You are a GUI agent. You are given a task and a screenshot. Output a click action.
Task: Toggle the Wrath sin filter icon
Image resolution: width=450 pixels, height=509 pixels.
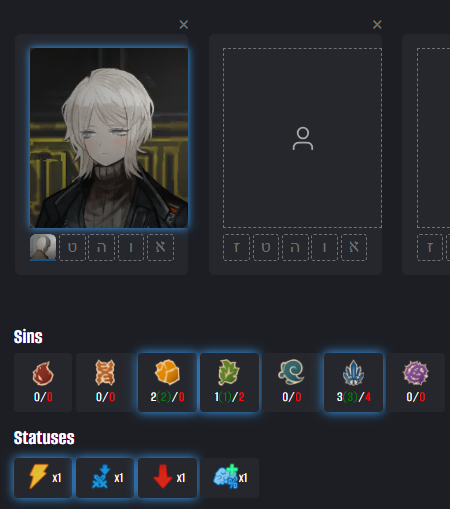[x=43, y=382]
